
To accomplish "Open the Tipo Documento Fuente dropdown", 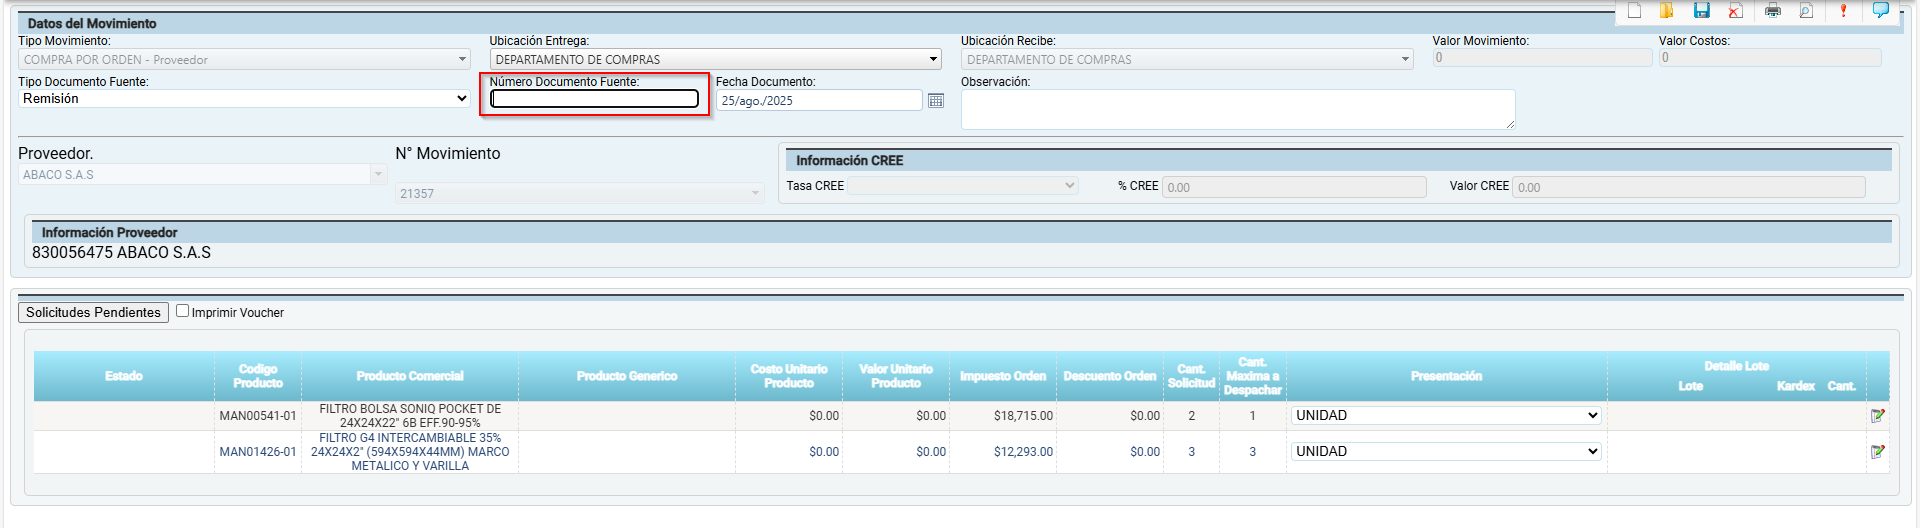I will pos(244,99).
